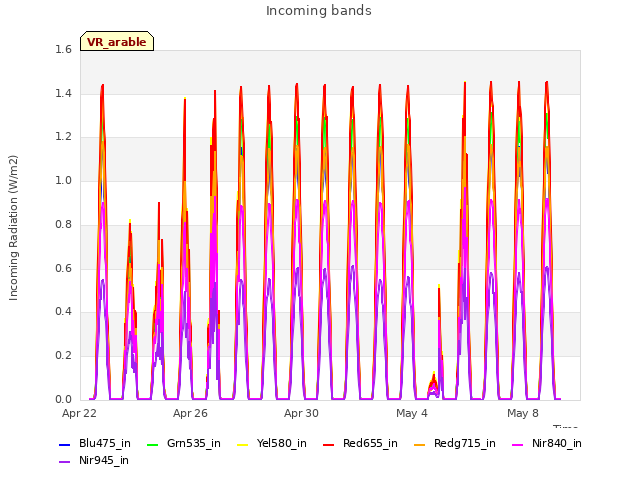Click the 1.2 y-axis tick label
The width and height of the screenshot is (640, 480).
(x=63, y=137)
